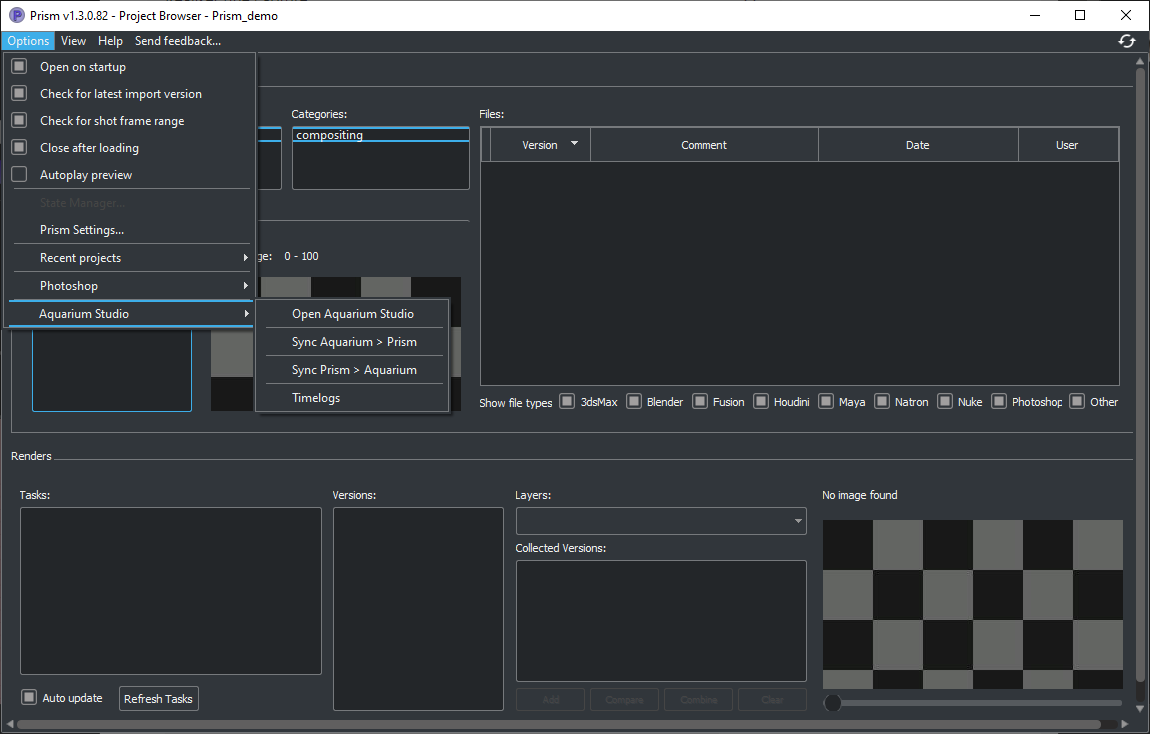1150x734 pixels.
Task: Choose Sync Prism > Aquarium
Action: (355, 369)
